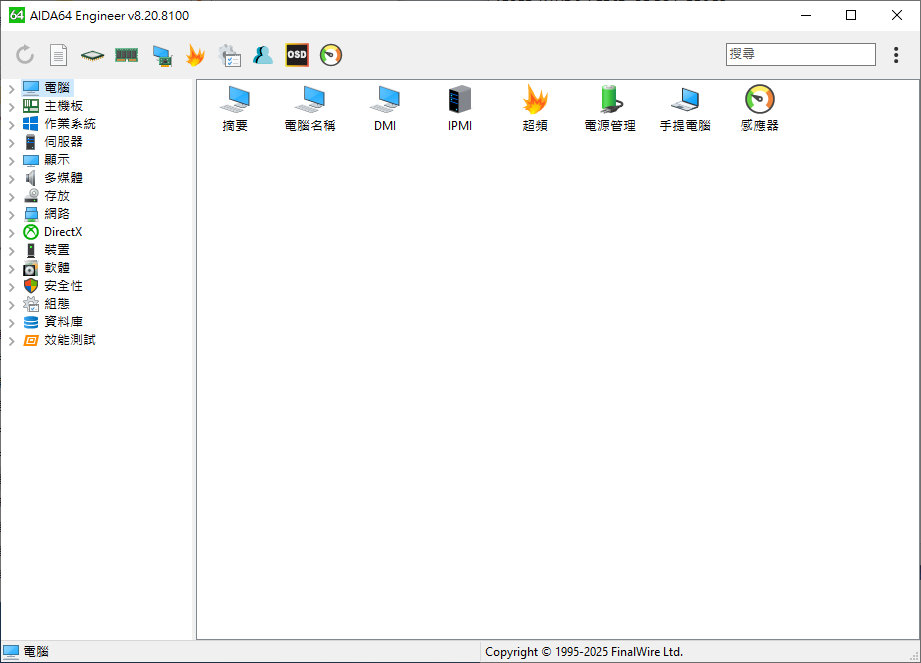Open the three-dot more options menu
Screen dimensions: 921x663
[x=896, y=55]
